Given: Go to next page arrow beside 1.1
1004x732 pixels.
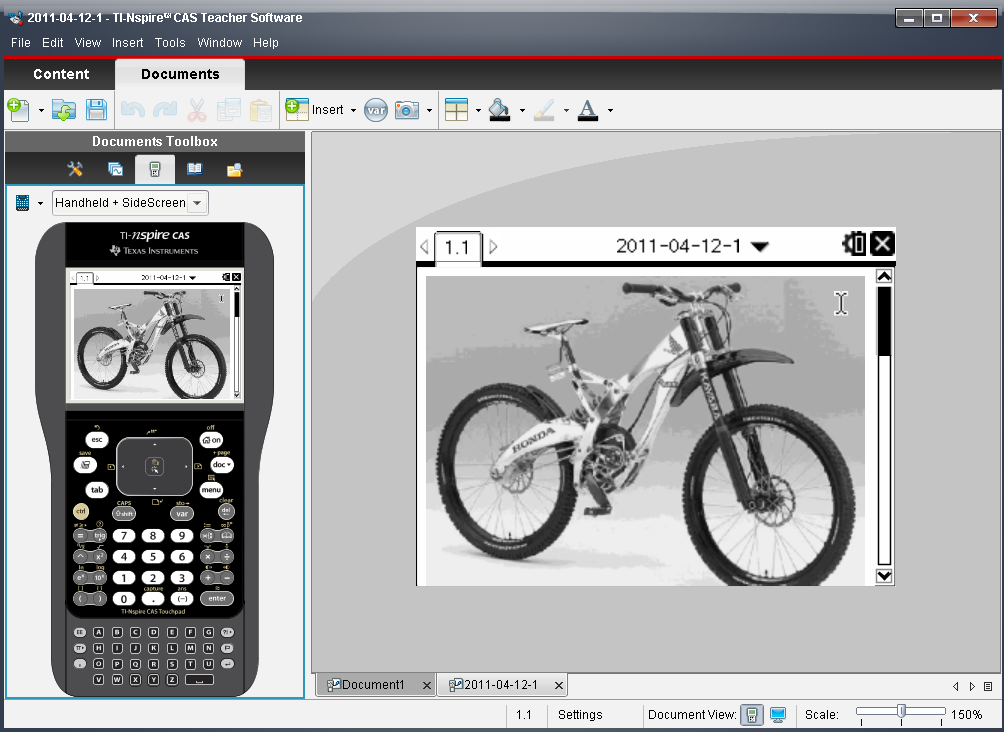Looking at the screenshot, I should pyautogui.click(x=493, y=247).
